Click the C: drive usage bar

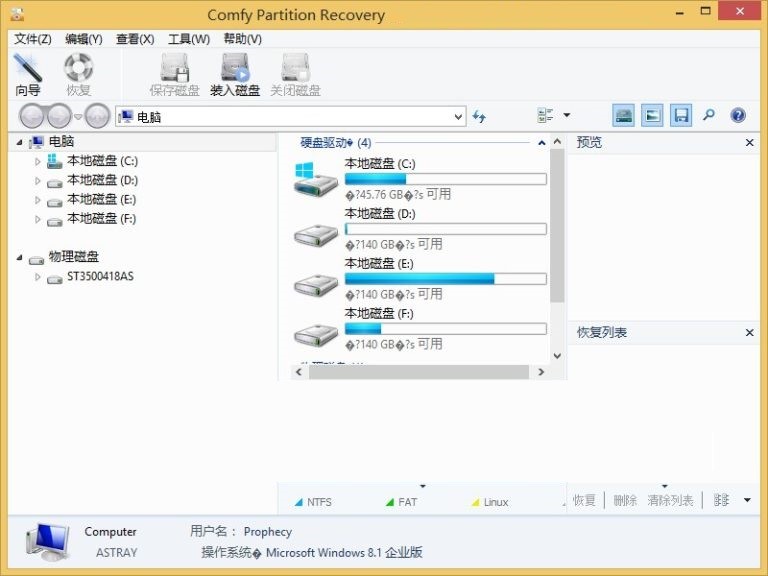pos(446,179)
